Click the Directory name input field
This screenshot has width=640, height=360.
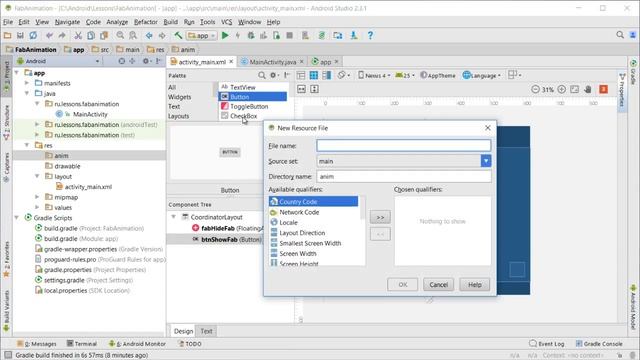pyautogui.click(x=404, y=177)
